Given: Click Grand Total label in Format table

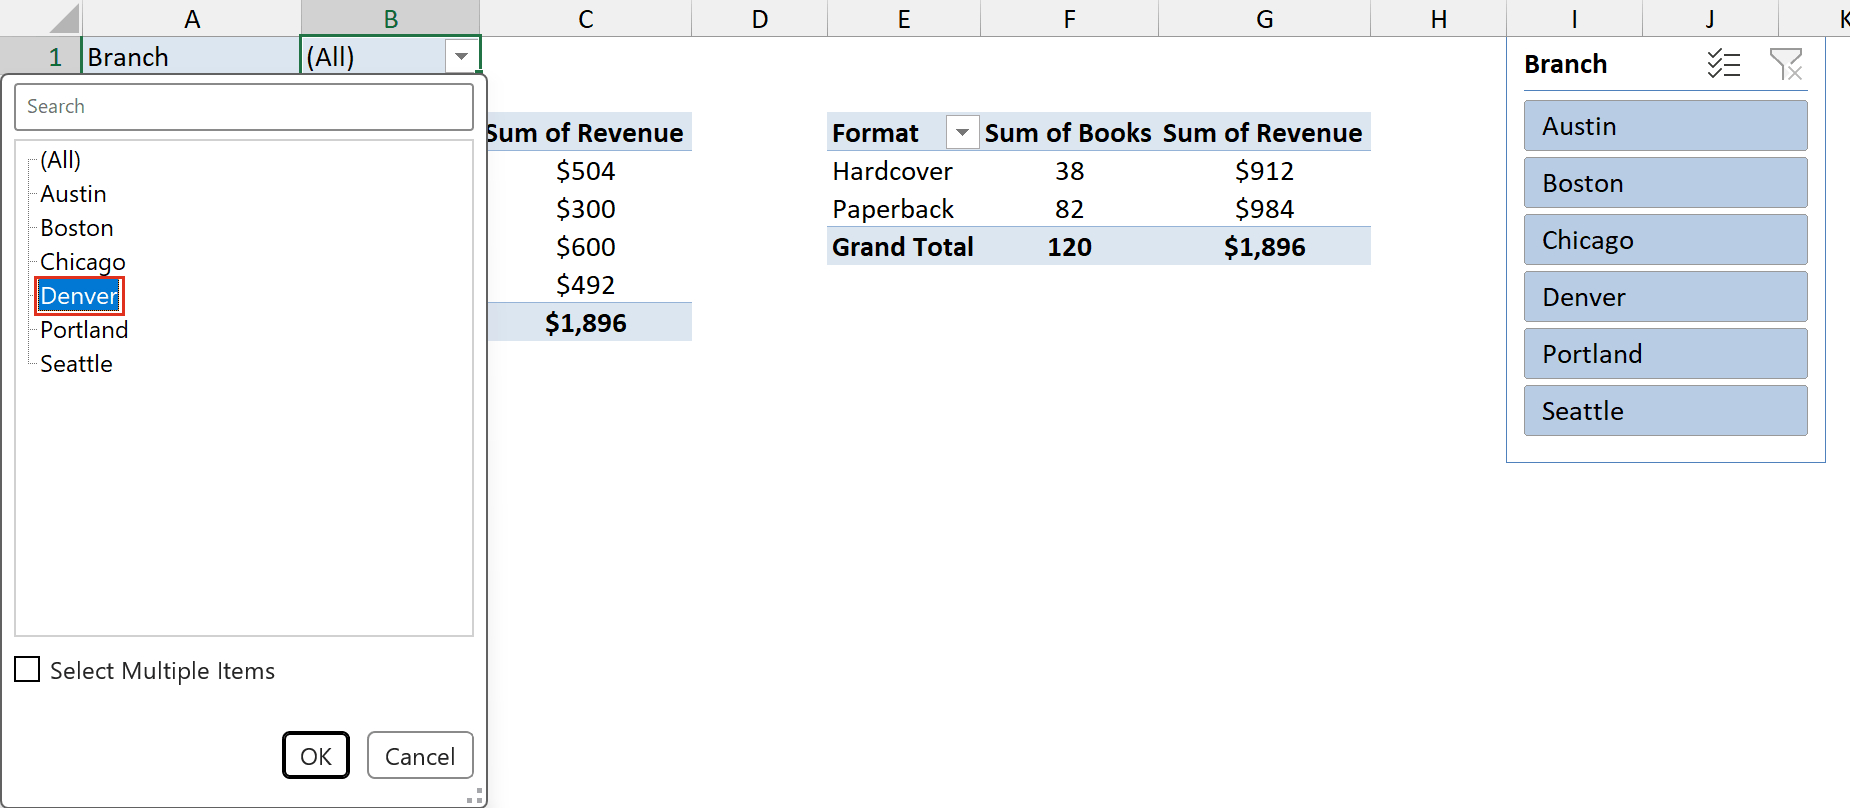Looking at the screenshot, I should 903,247.
